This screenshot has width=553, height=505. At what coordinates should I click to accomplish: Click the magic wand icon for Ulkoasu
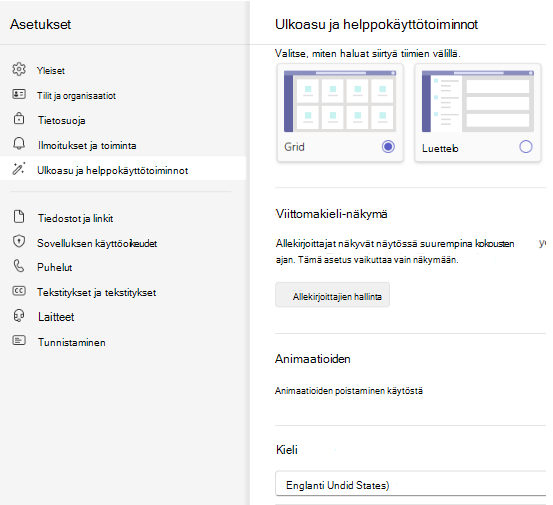[19, 169]
